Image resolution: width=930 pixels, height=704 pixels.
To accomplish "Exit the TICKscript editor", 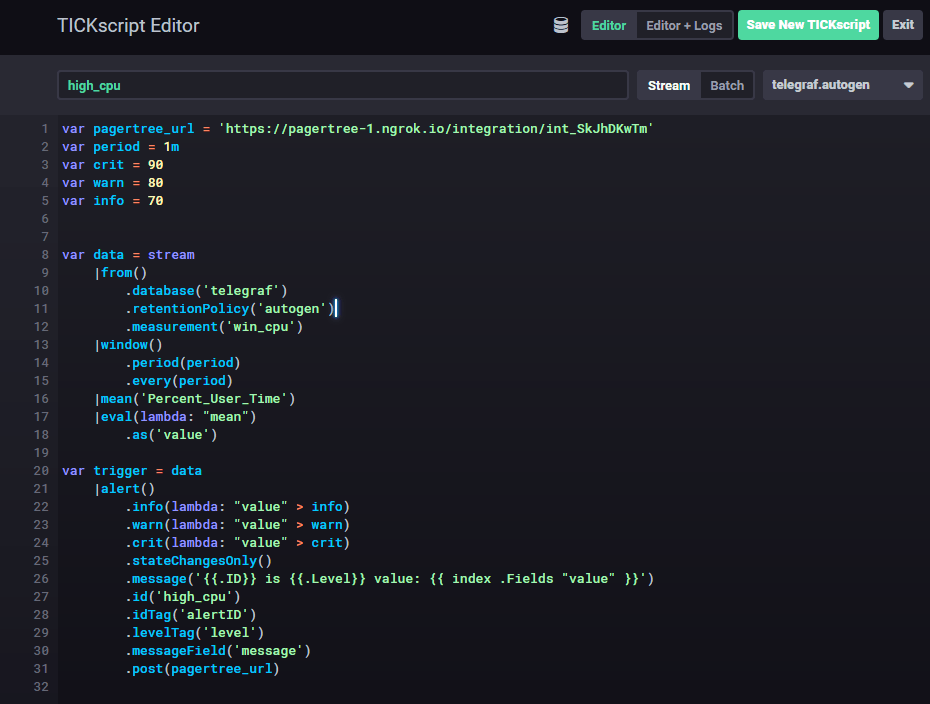I will point(902,25).
